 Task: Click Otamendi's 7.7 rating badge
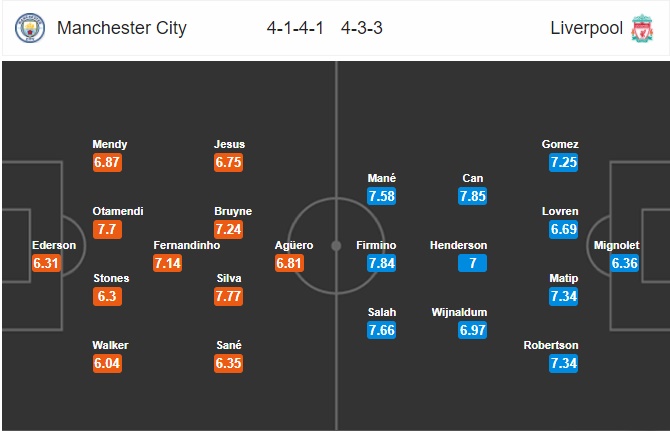[x=108, y=230]
